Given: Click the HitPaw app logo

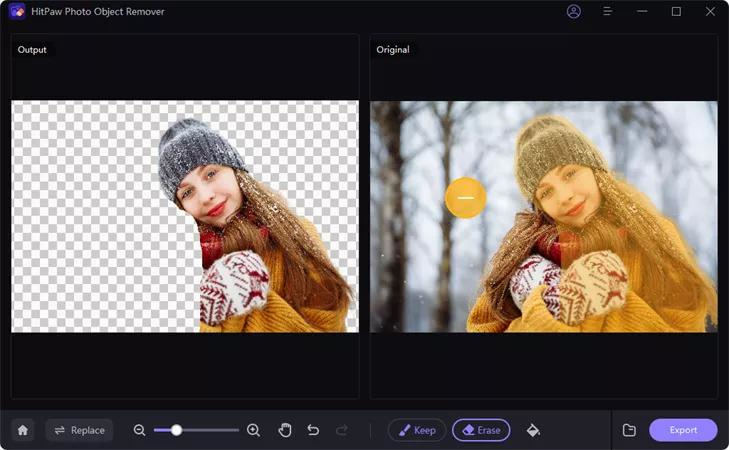Looking at the screenshot, I should (17, 12).
